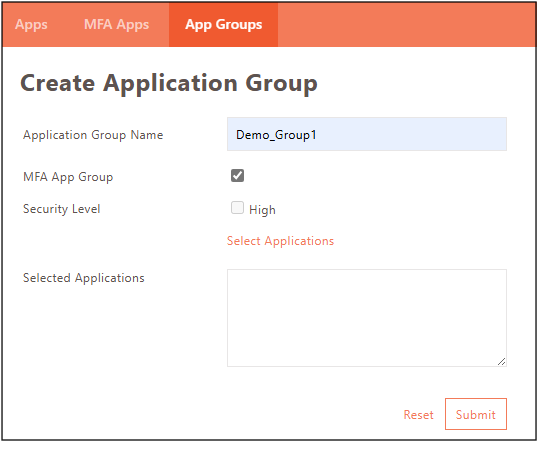
Task: Open the Select Applications link
Action: [x=280, y=241]
